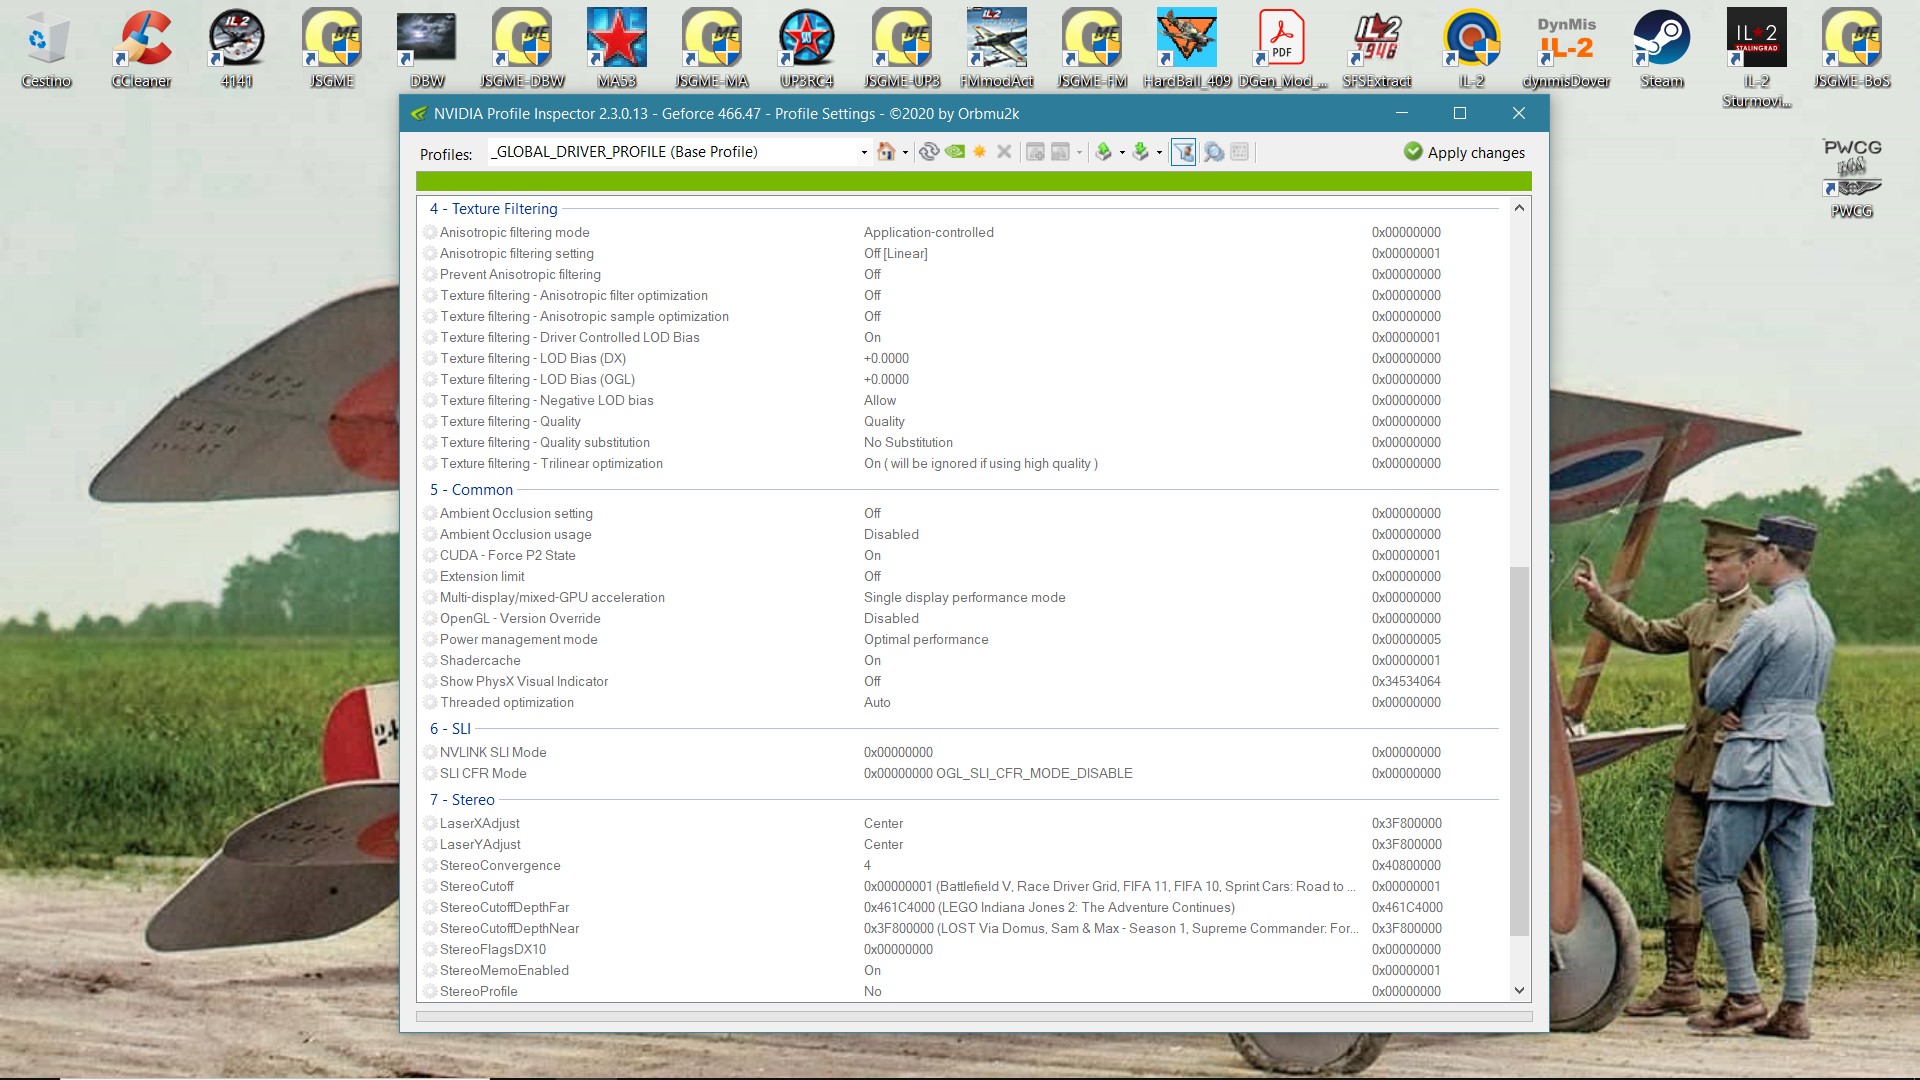The width and height of the screenshot is (1920, 1080).
Task: Open the Cestino recycle bin desktop icon
Action: [46, 48]
